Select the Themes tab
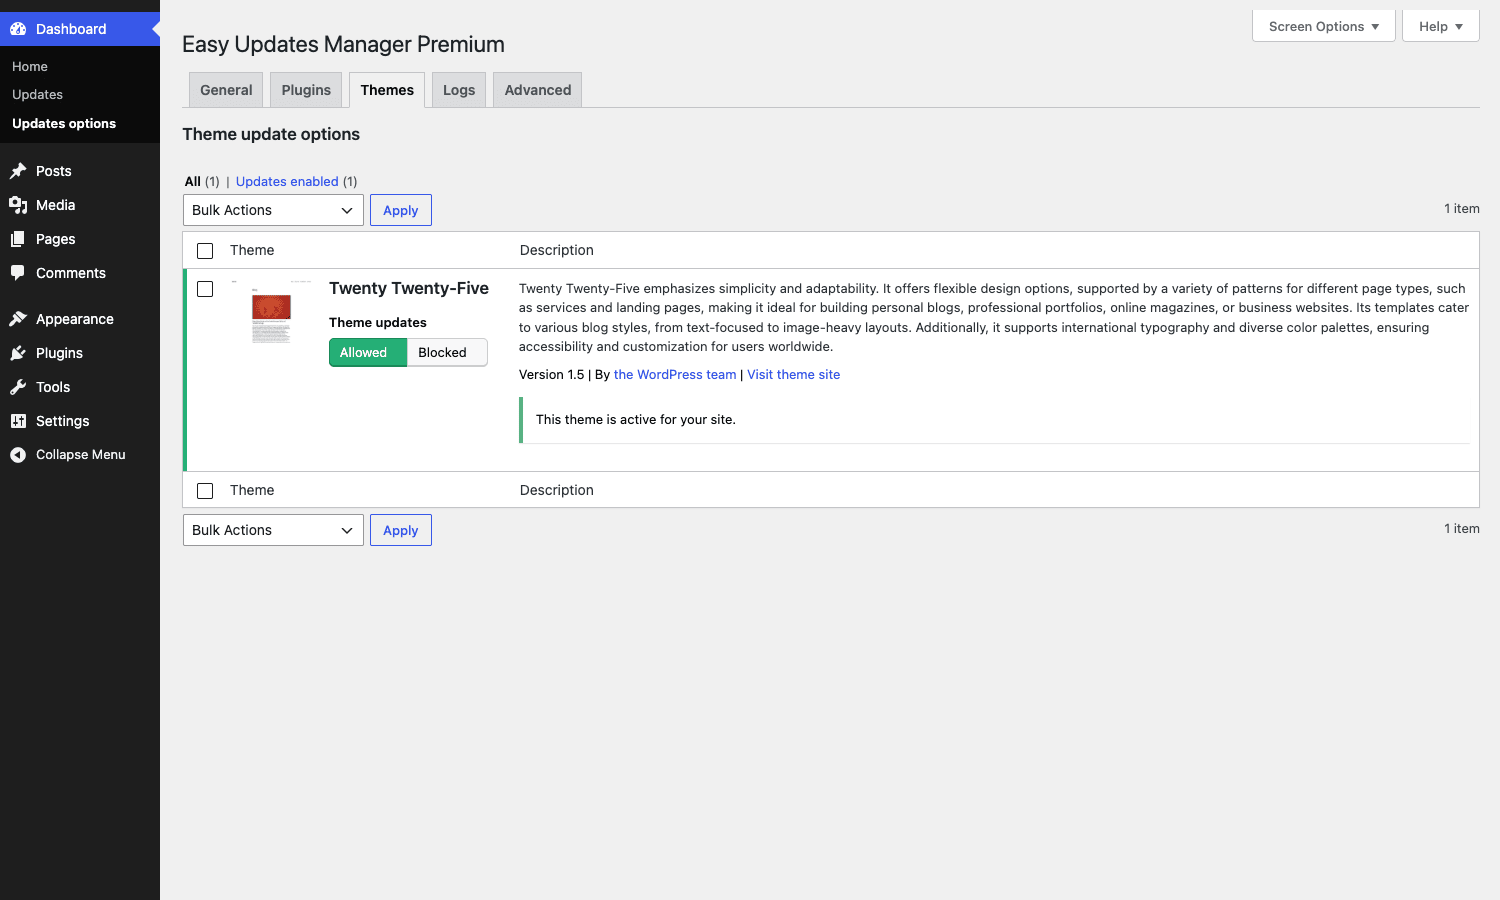This screenshot has width=1500, height=900. [387, 90]
